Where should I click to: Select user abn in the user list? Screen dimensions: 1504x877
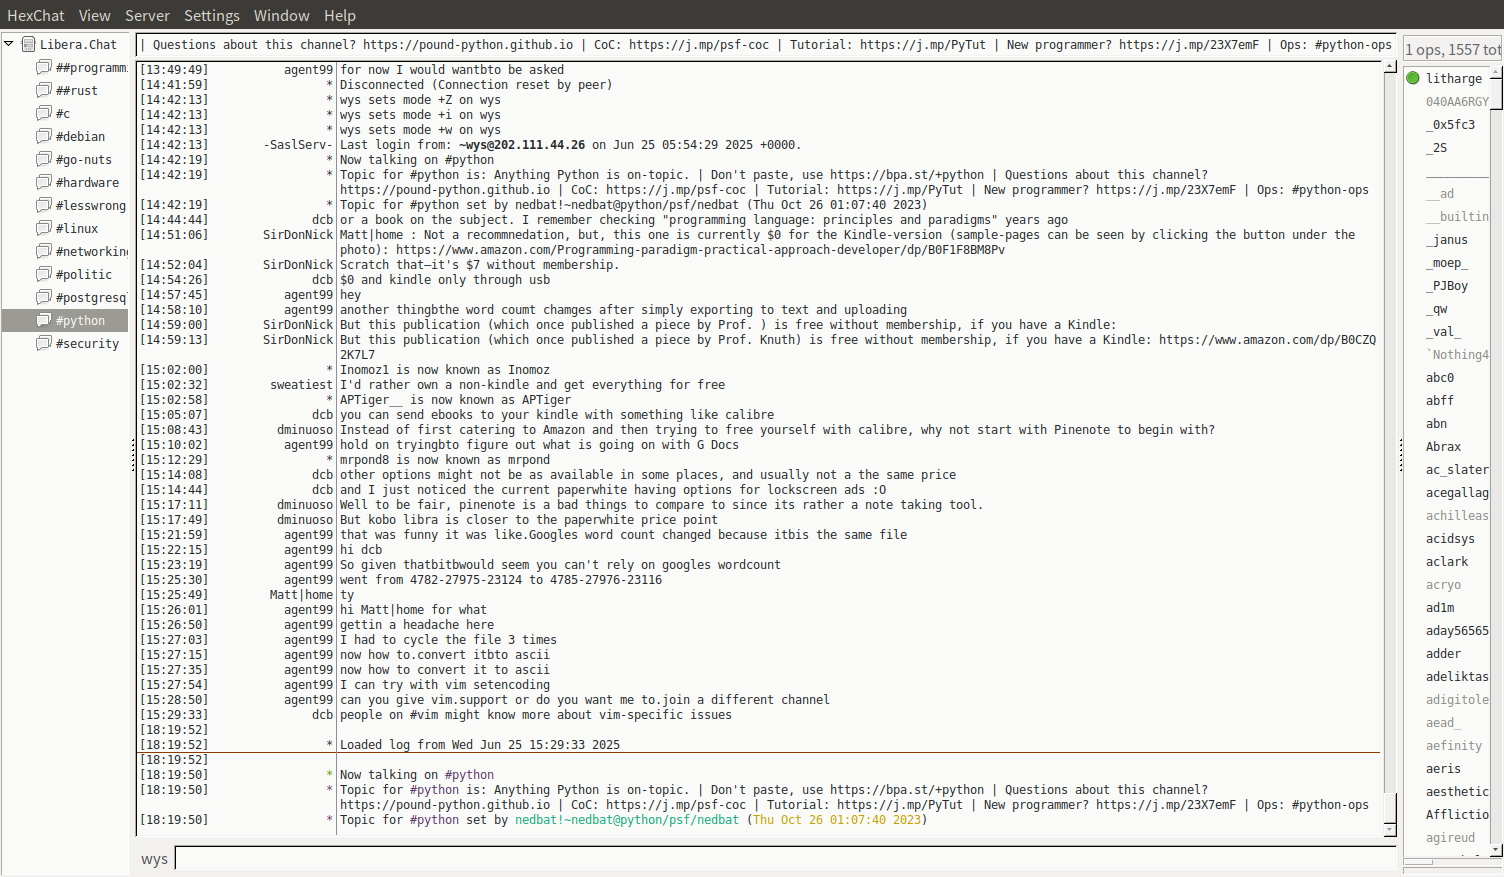point(1437,423)
